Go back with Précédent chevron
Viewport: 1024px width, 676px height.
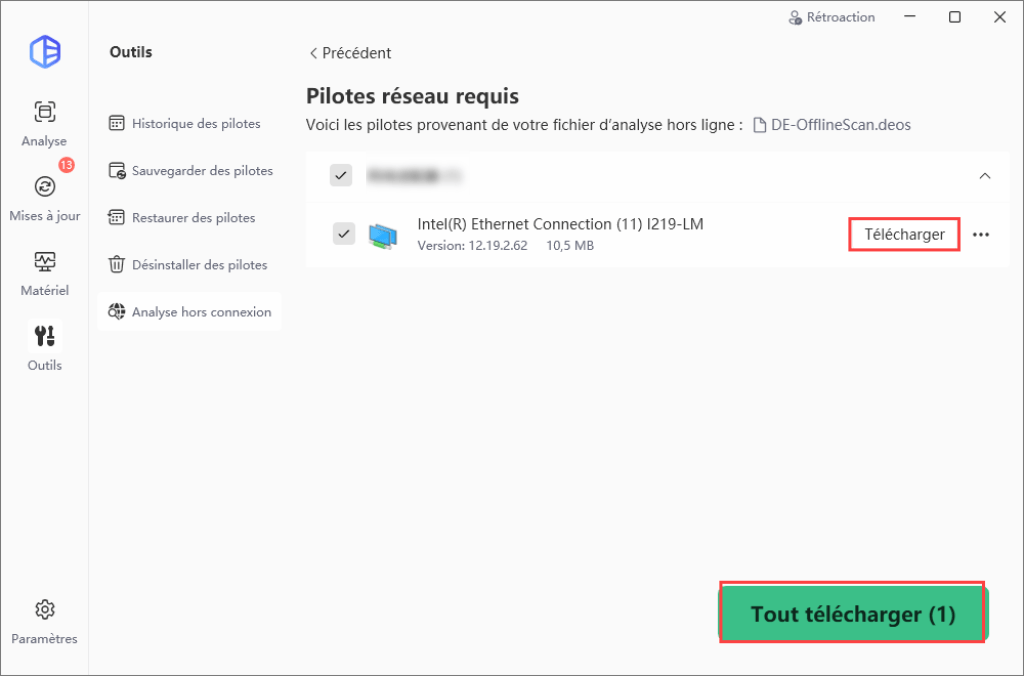[x=313, y=53]
